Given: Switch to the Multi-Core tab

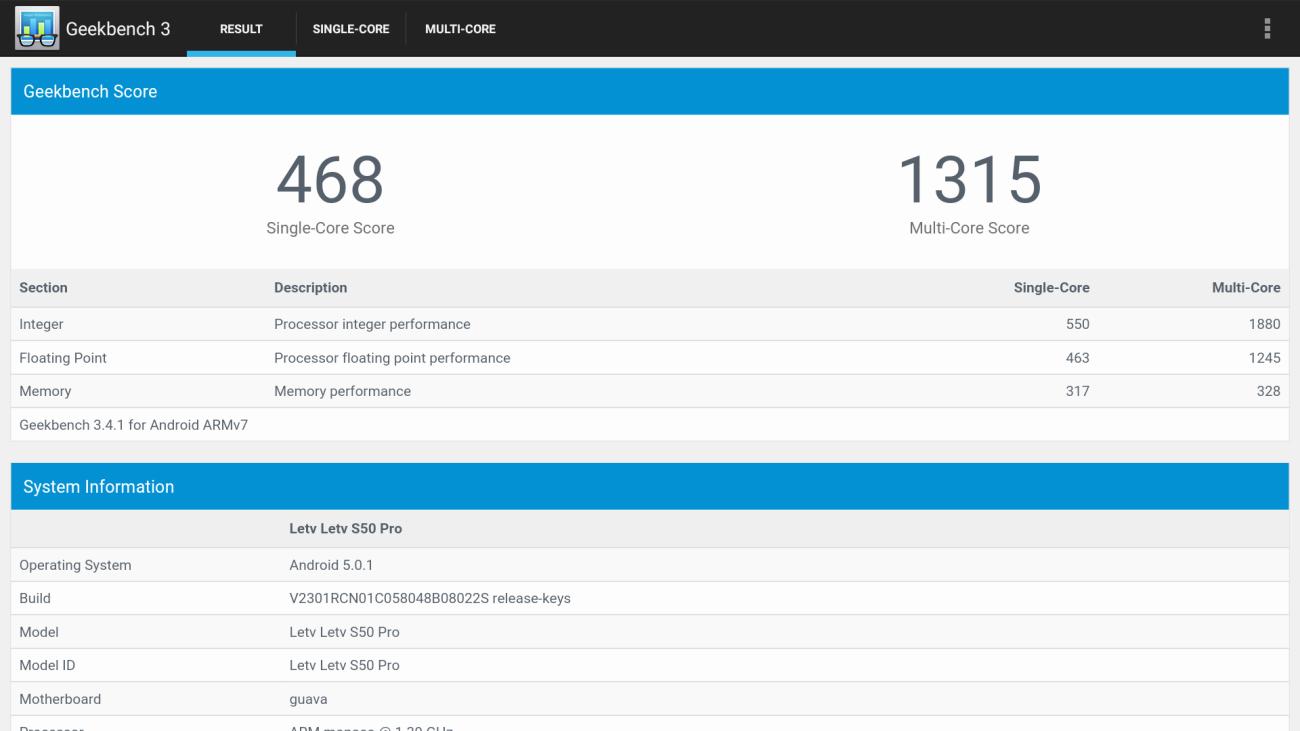Looking at the screenshot, I should pyautogui.click(x=460, y=29).
